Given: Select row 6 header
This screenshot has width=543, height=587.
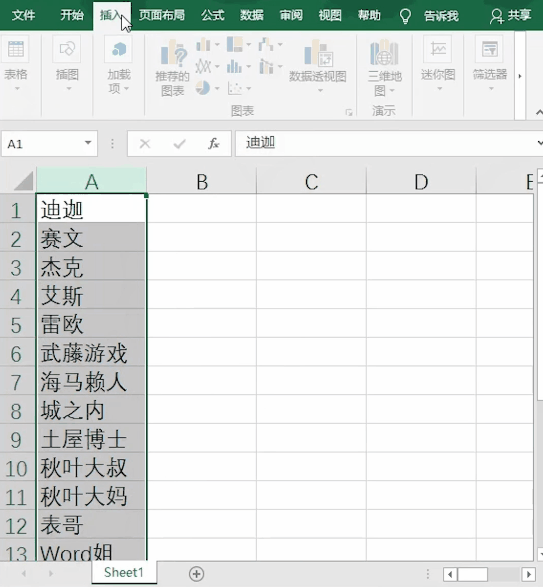Looking at the screenshot, I should coord(17,353).
